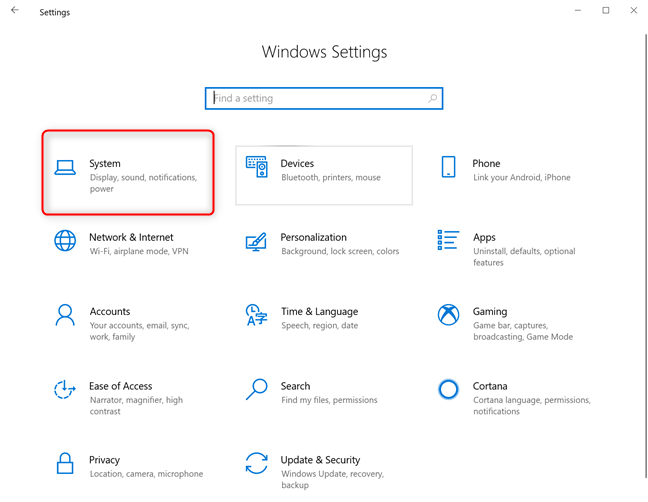
Task: Open the Gaming Xbox icon
Action: pos(448,315)
